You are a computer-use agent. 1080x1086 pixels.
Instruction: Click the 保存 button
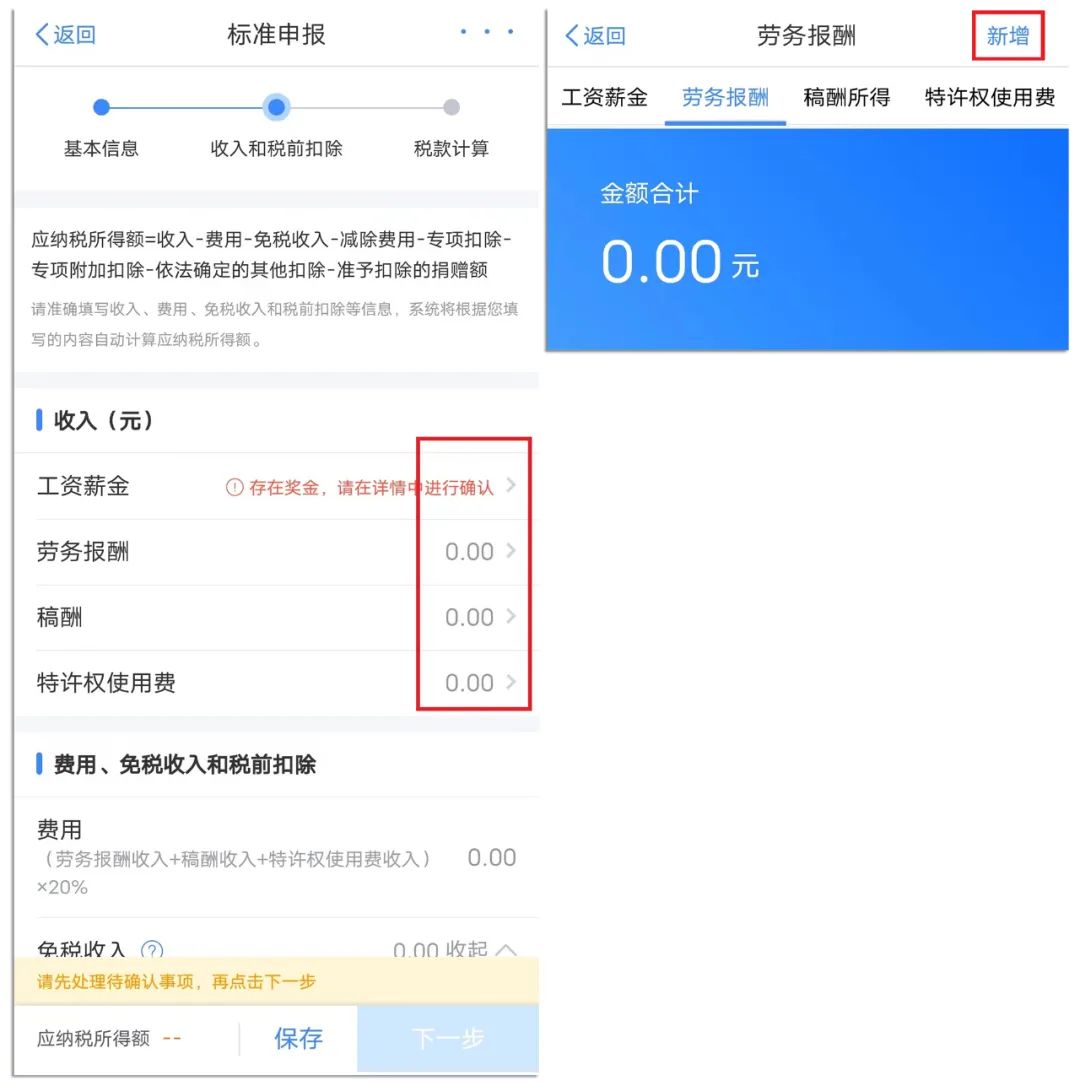299,1038
